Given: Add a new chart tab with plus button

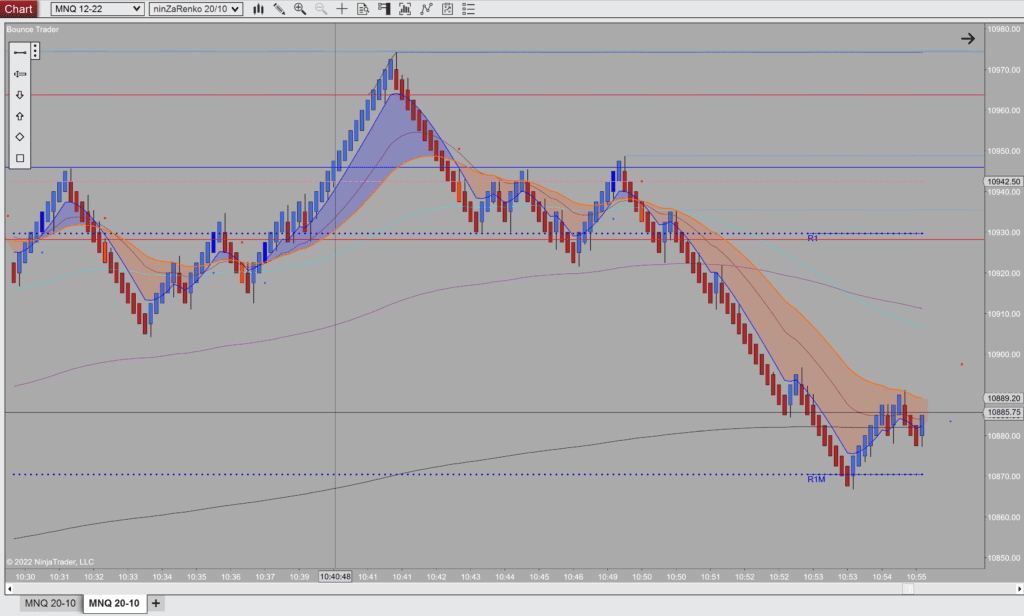Looking at the screenshot, I should (155, 603).
